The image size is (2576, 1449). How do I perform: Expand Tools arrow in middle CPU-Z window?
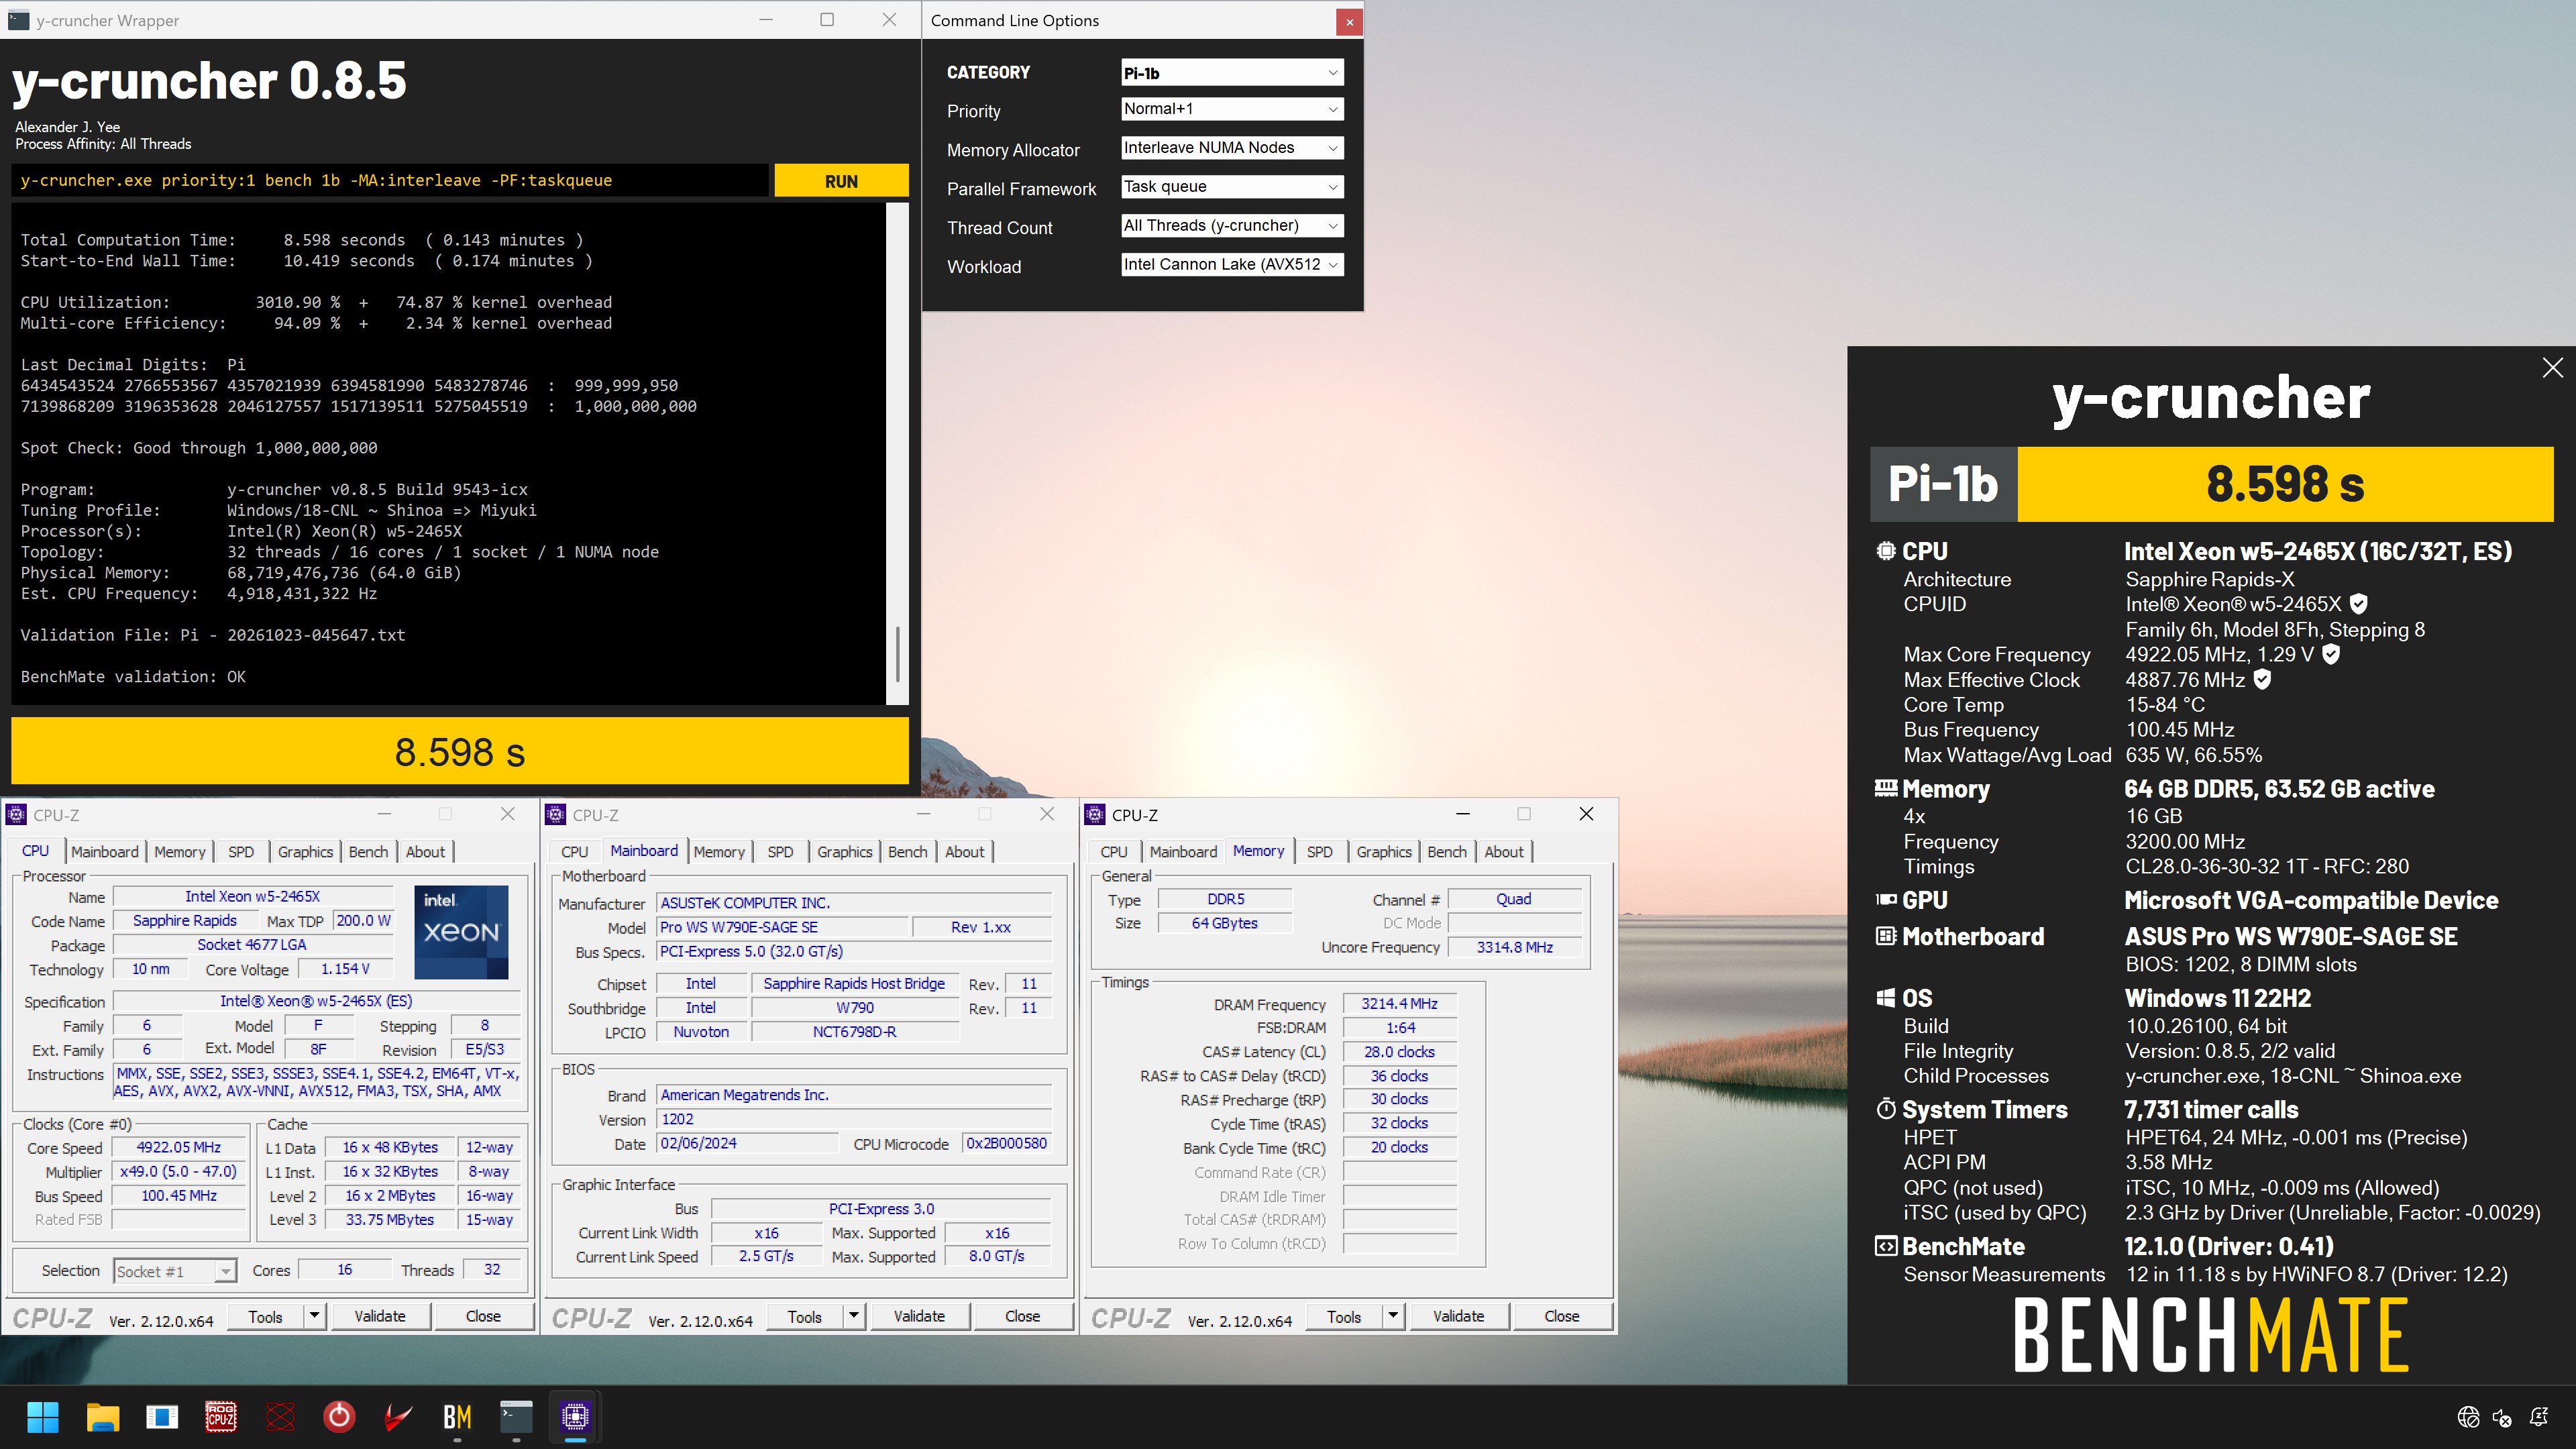[853, 1316]
